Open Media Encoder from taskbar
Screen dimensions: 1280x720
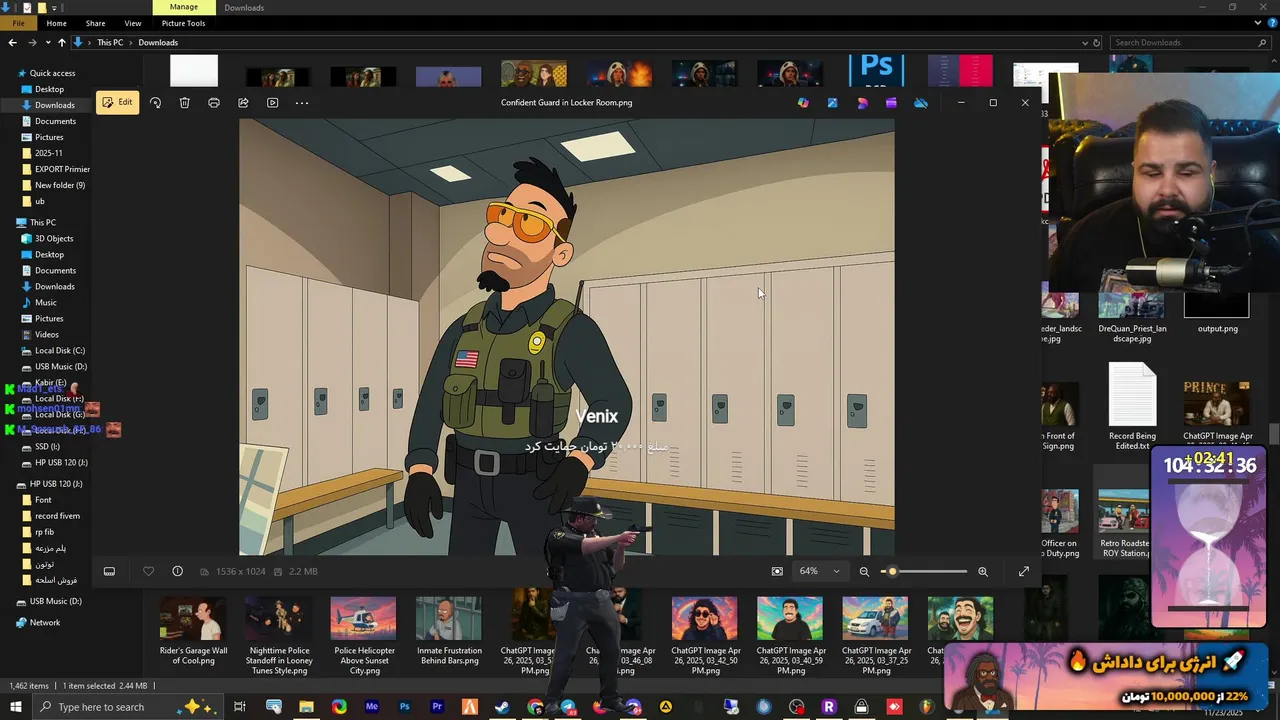(x=372, y=707)
